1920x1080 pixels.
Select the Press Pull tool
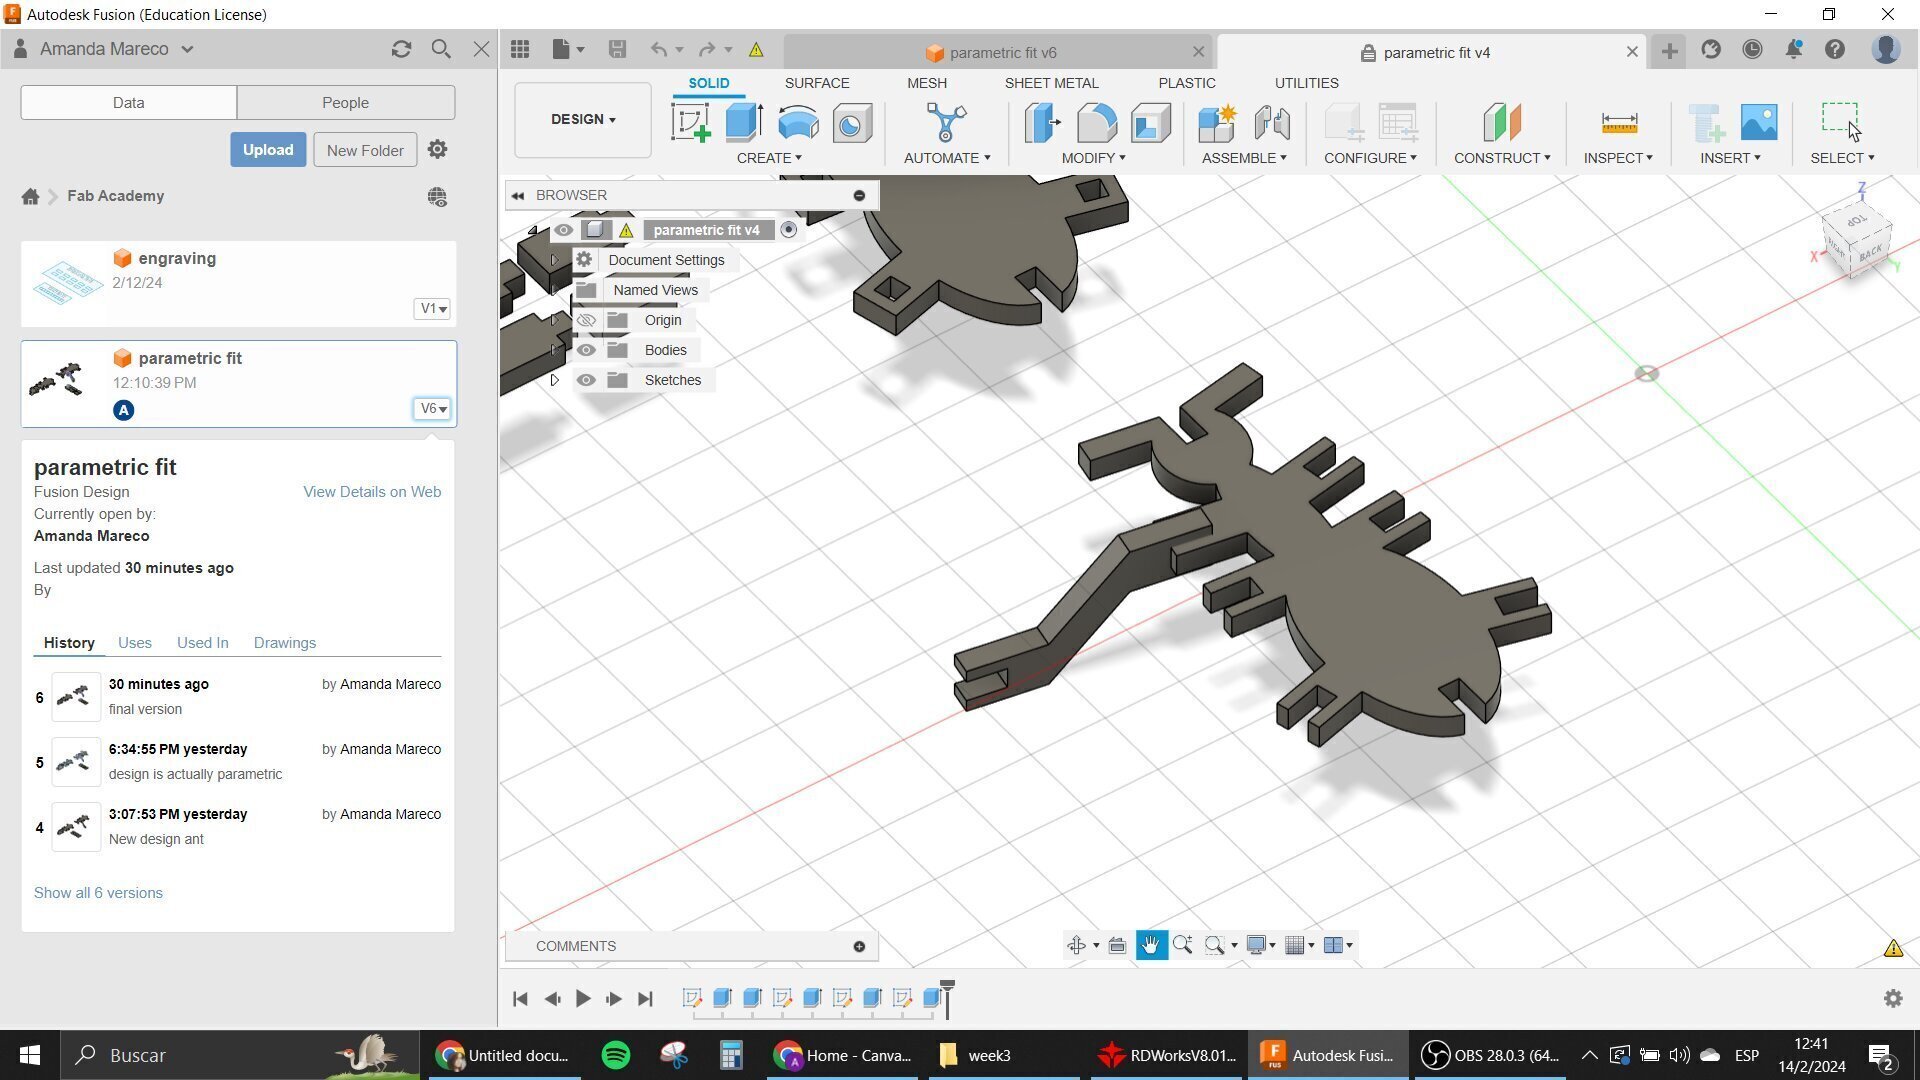pos(1042,123)
